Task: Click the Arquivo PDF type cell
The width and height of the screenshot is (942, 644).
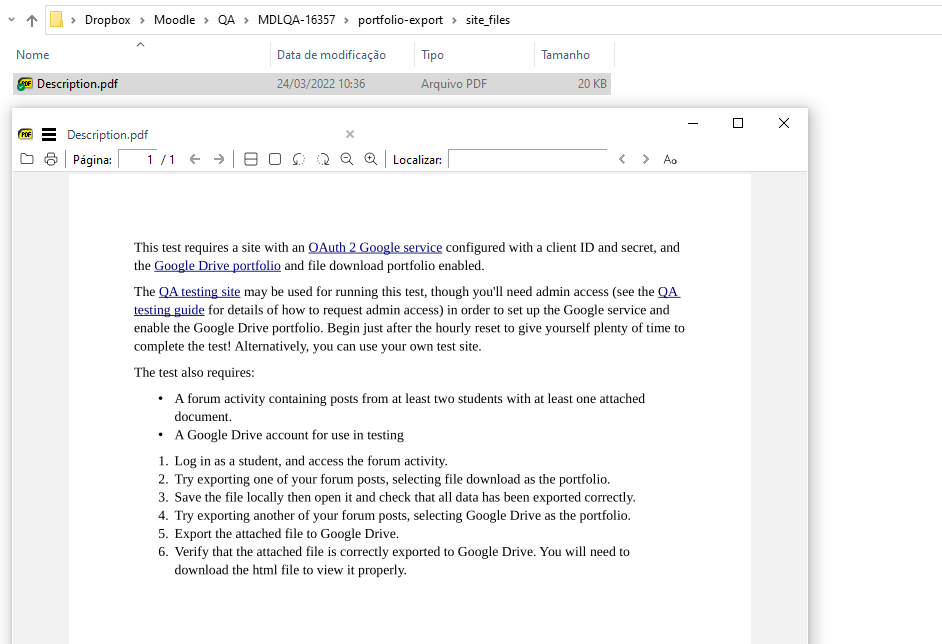Action: click(x=454, y=84)
